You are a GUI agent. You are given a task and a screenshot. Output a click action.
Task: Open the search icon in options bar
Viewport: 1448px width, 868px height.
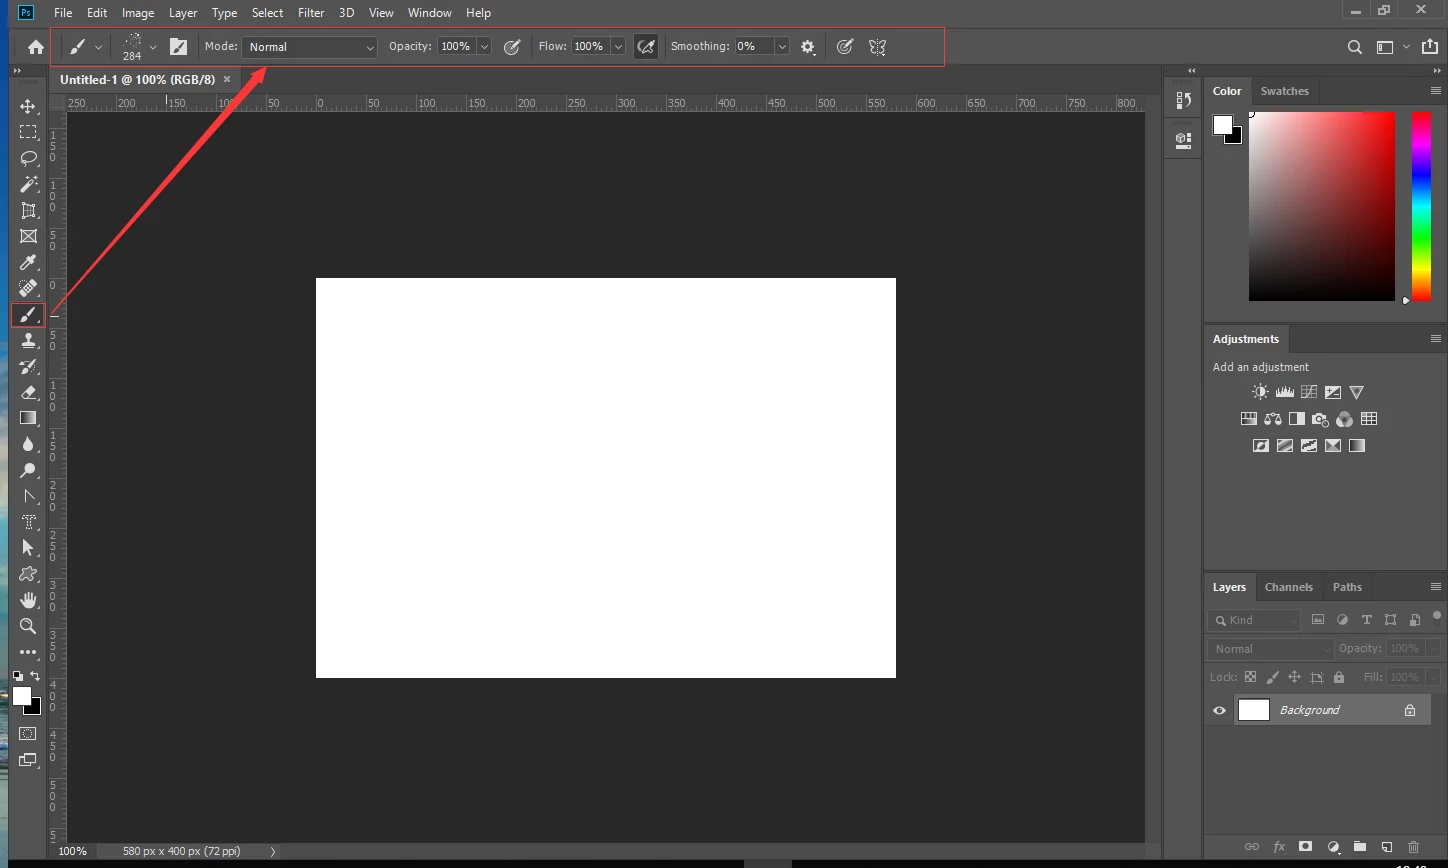point(1354,47)
